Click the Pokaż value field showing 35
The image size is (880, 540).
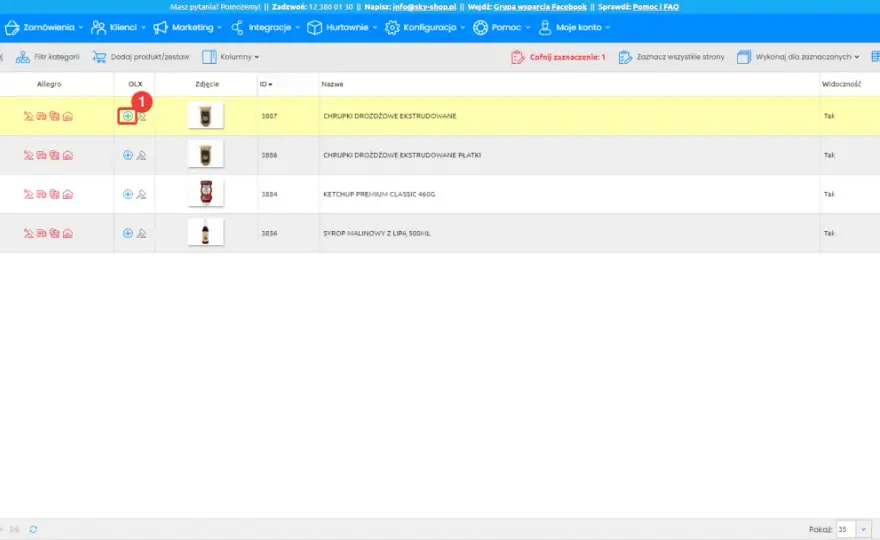pyautogui.click(x=846, y=529)
